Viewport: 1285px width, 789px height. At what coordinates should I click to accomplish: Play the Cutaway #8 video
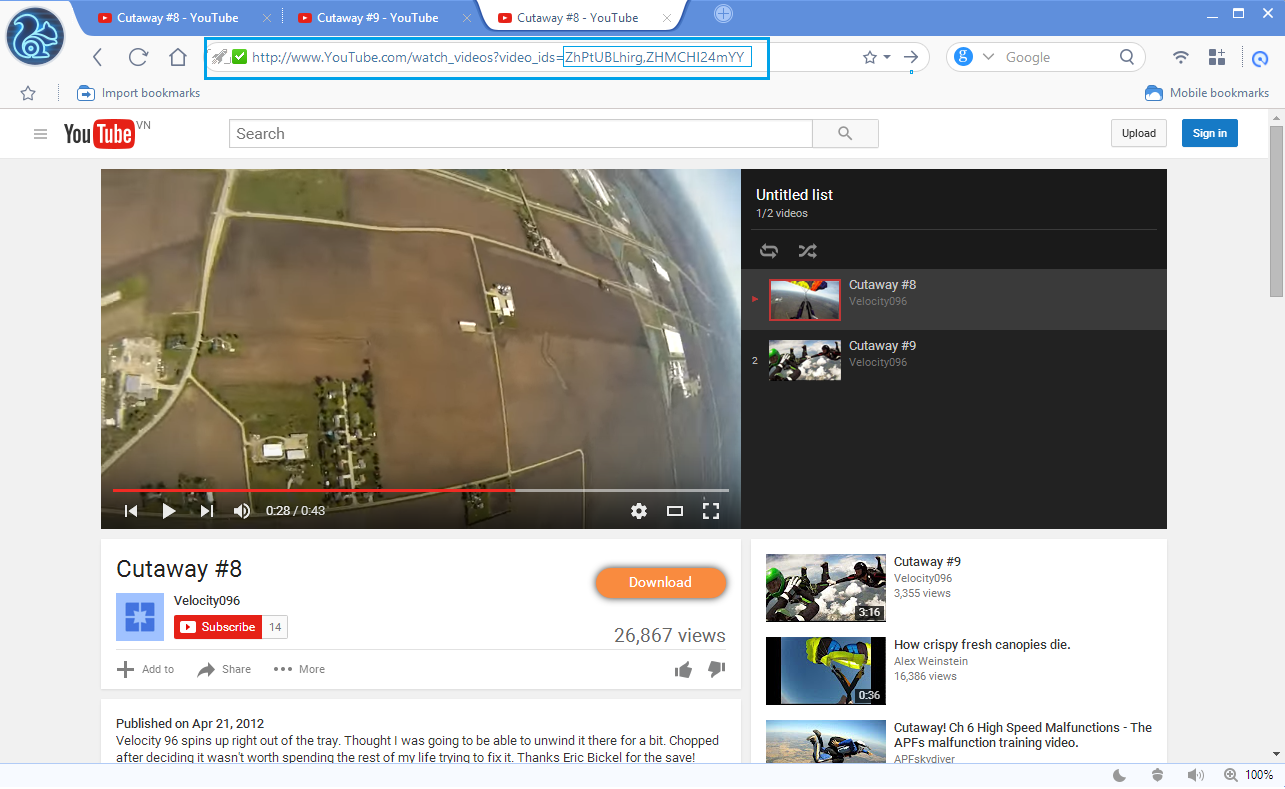tap(168, 511)
